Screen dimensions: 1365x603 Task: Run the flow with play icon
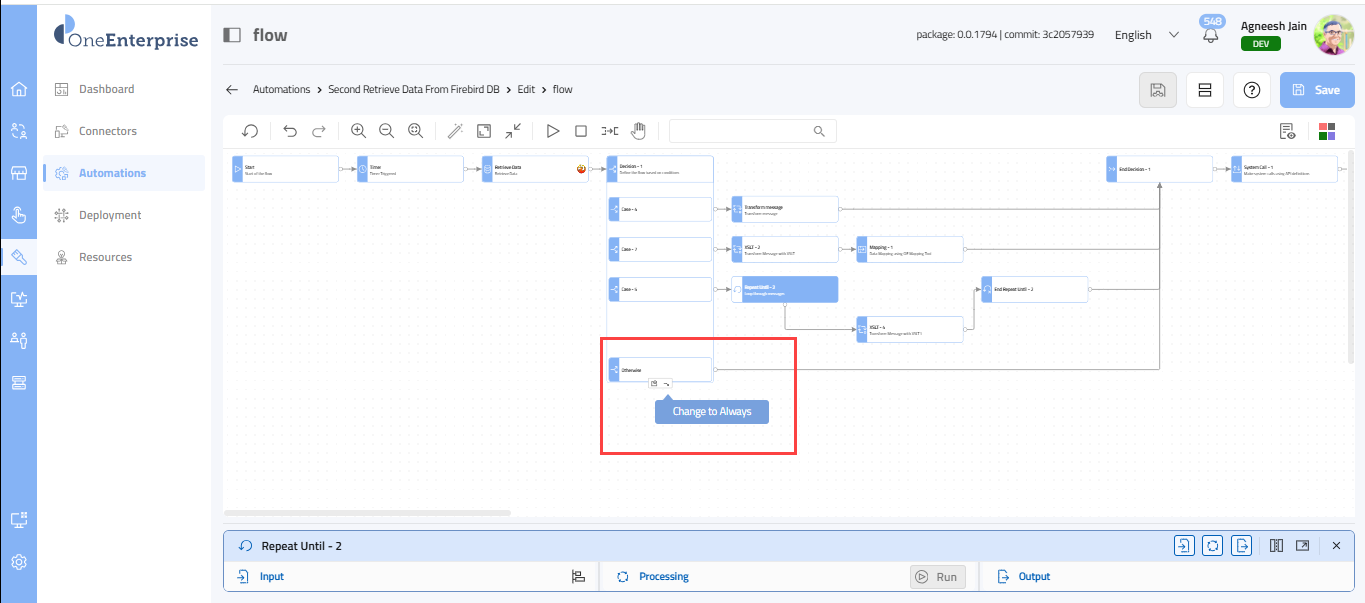point(552,131)
